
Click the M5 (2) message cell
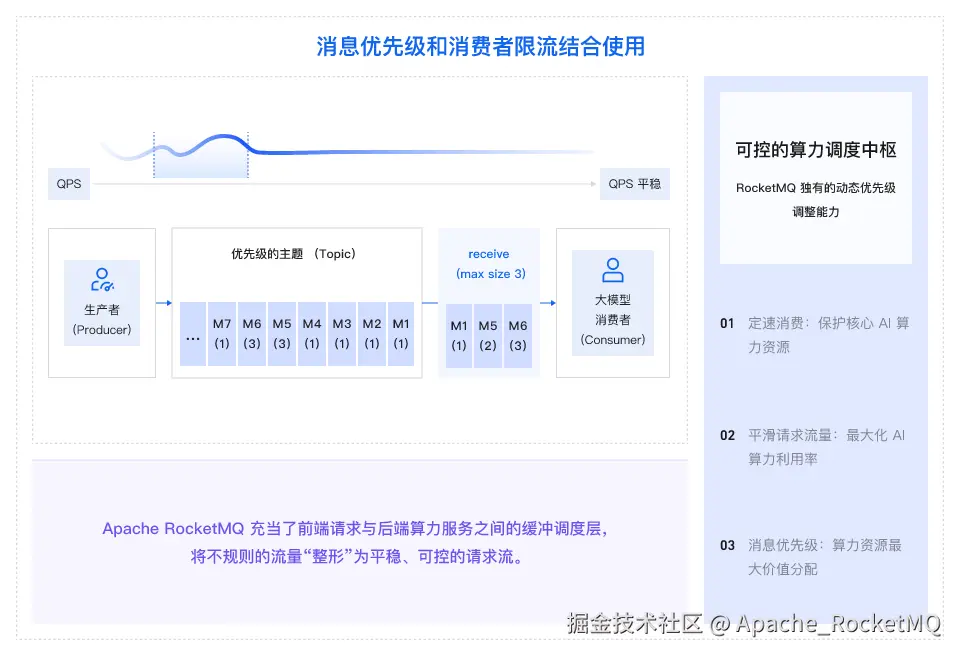pyautogui.click(x=488, y=336)
